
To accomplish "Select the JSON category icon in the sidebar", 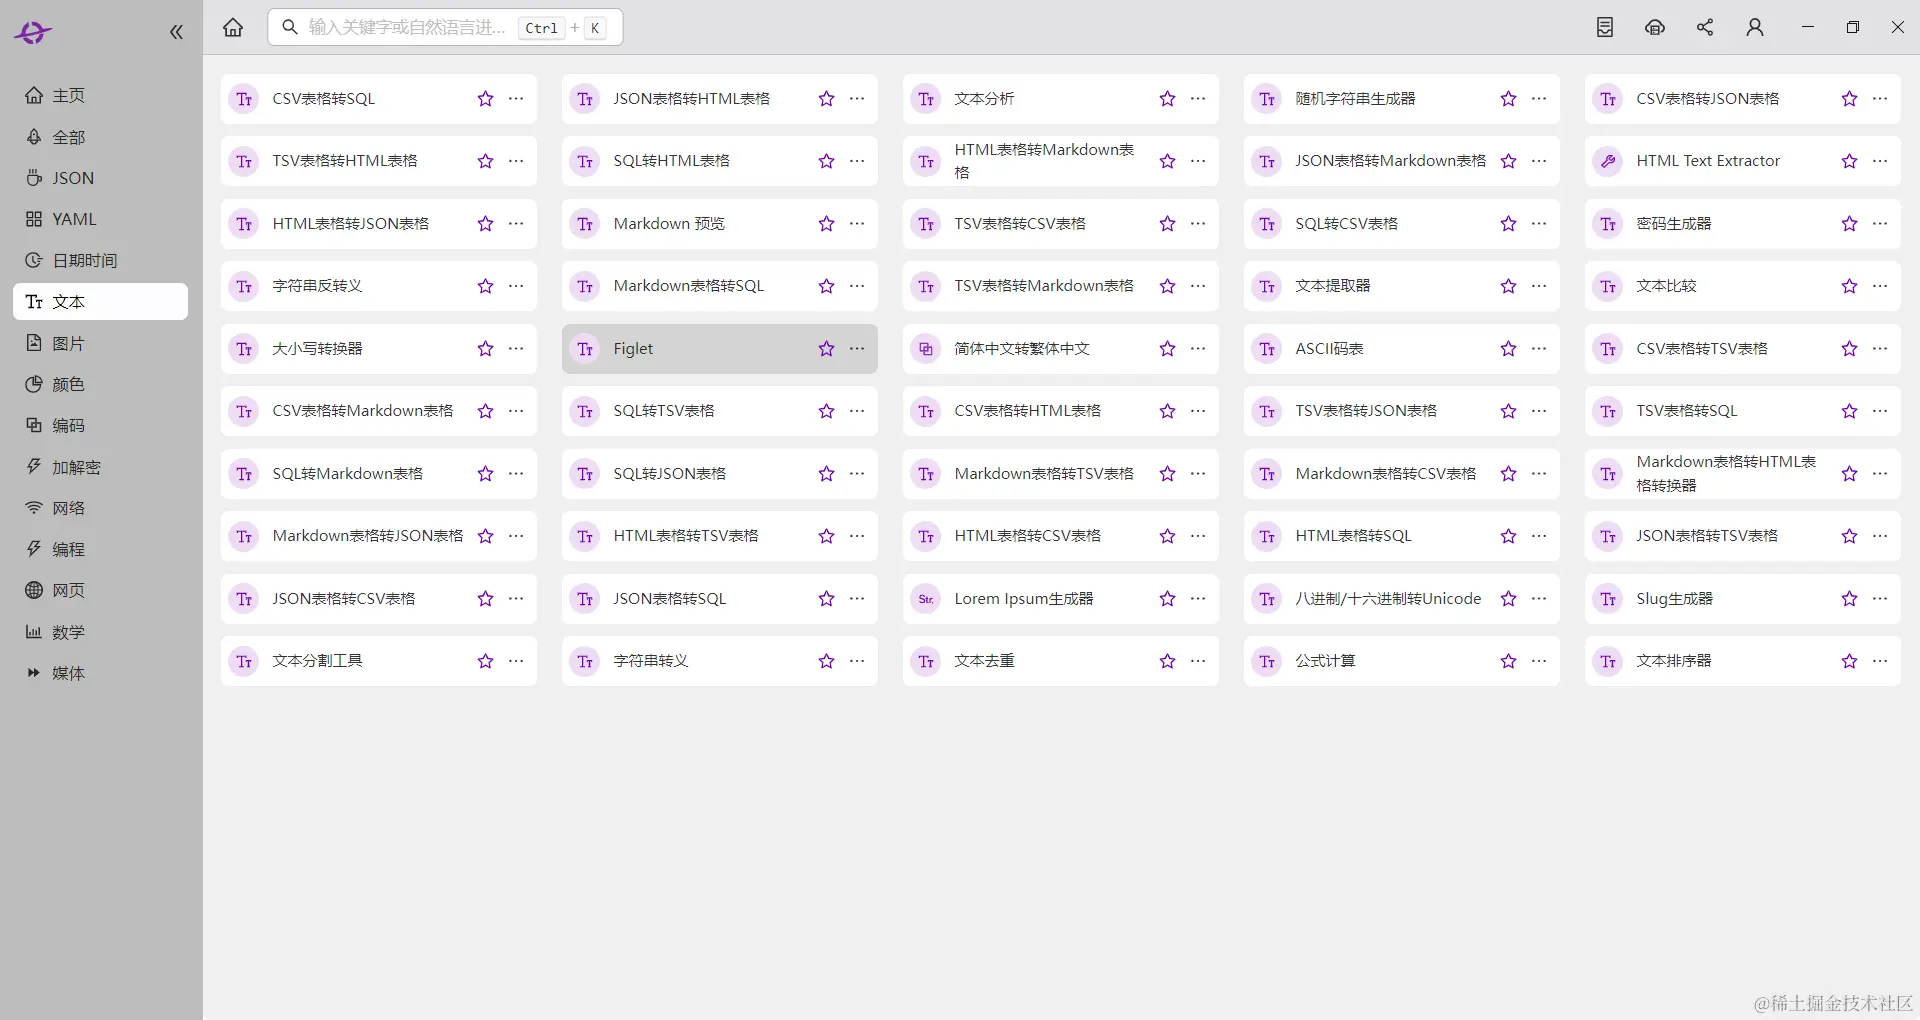I will coord(35,178).
